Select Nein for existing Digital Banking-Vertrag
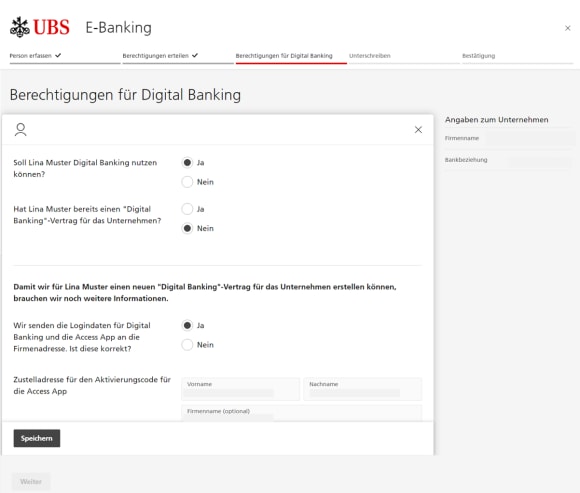 [187, 228]
